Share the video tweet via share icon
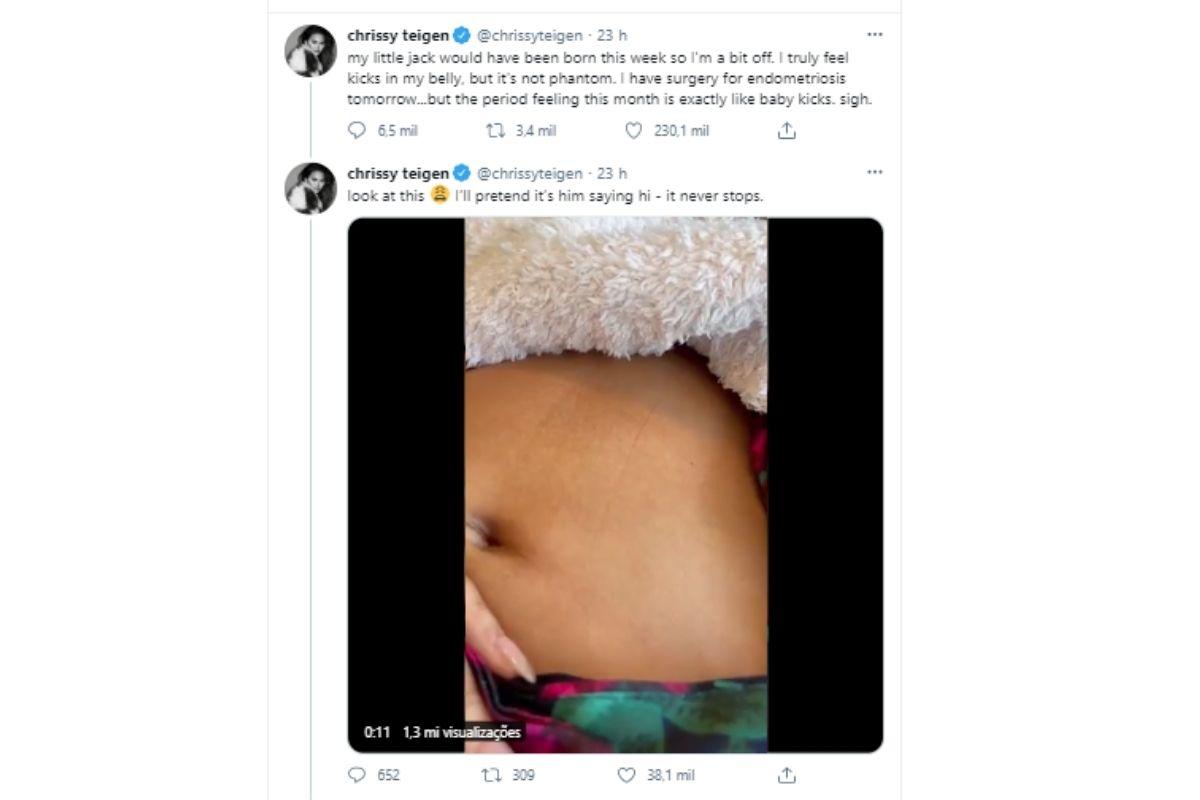 [787, 775]
